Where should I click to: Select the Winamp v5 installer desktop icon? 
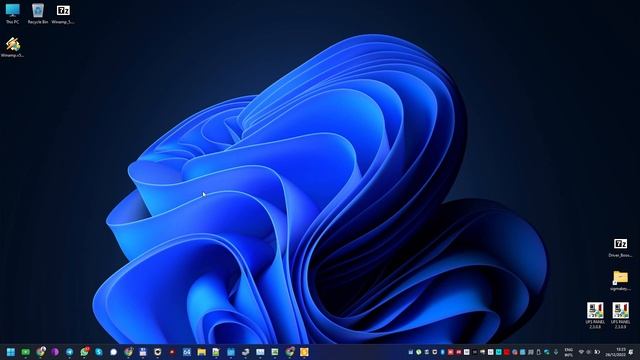click(13, 47)
